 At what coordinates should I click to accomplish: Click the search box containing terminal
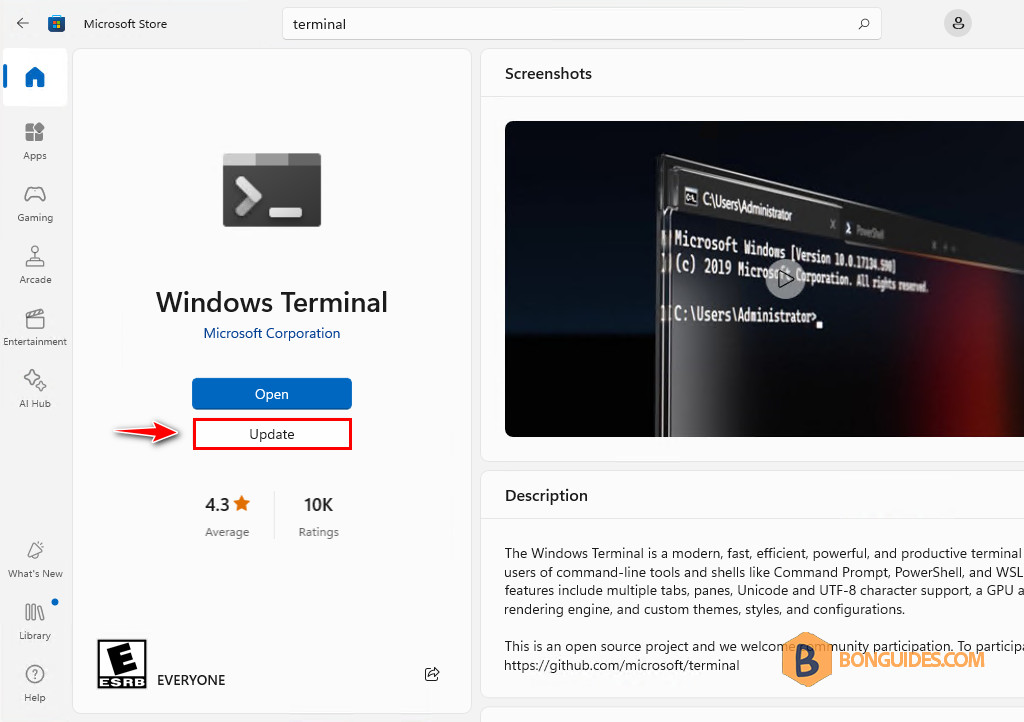tap(581, 24)
